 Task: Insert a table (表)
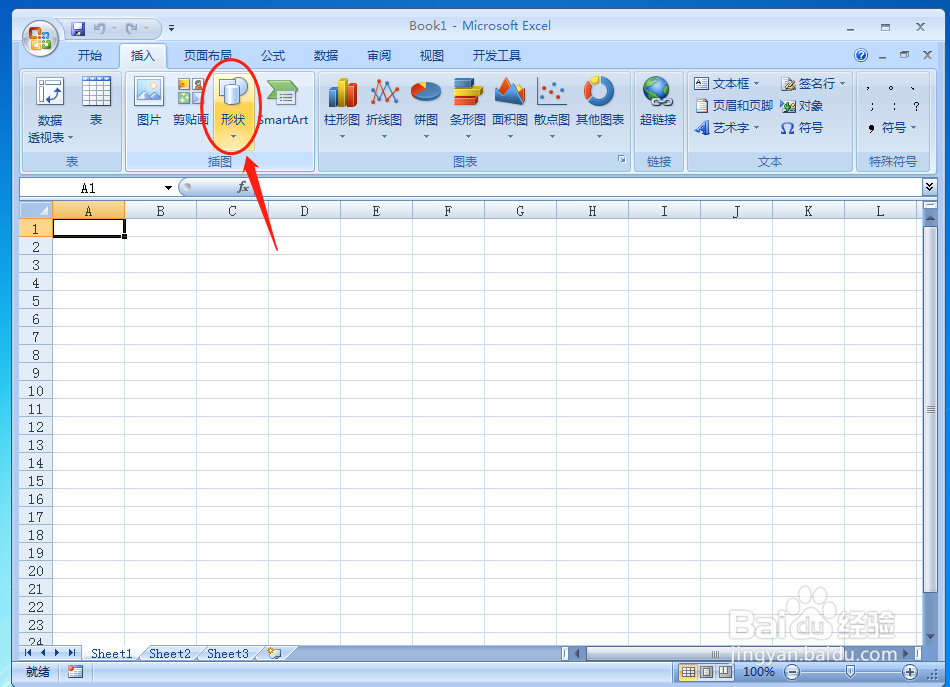tap(96, 102)
